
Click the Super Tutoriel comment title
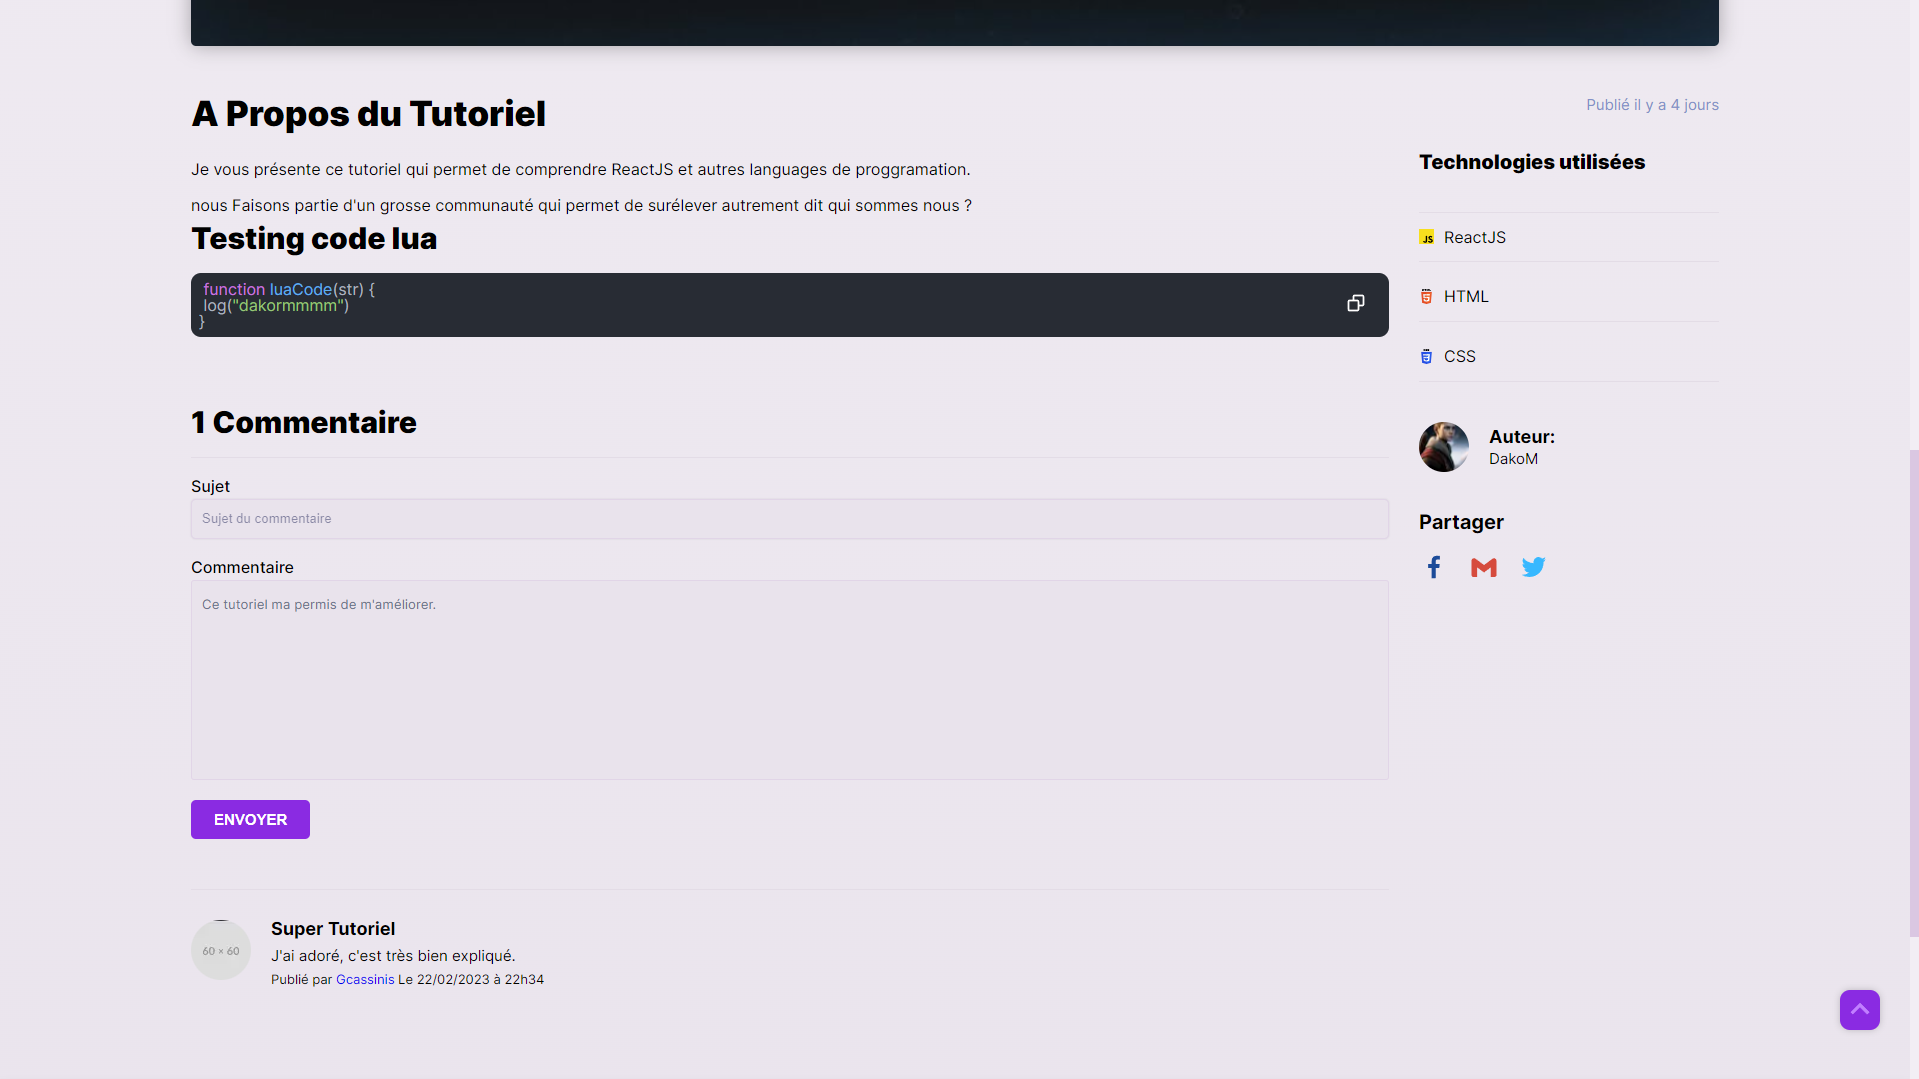pyautogui.click(x=333, y=929)
